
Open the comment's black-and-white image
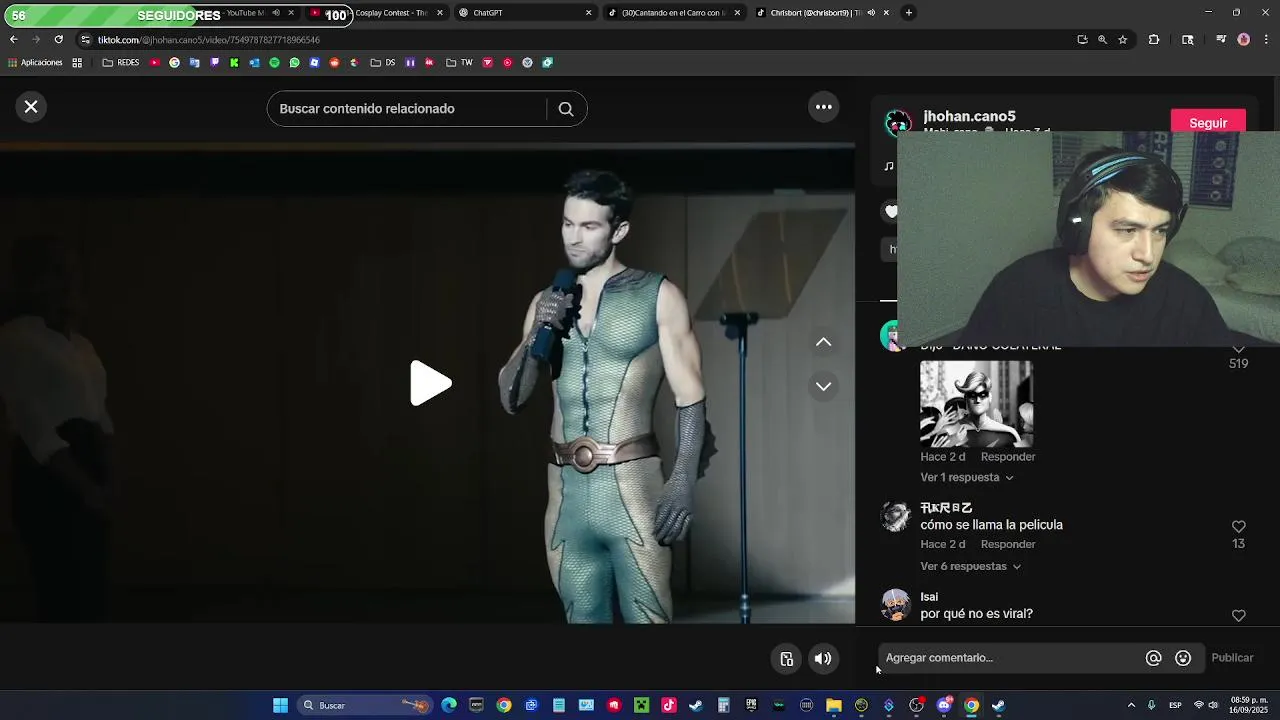pos(976,404)
